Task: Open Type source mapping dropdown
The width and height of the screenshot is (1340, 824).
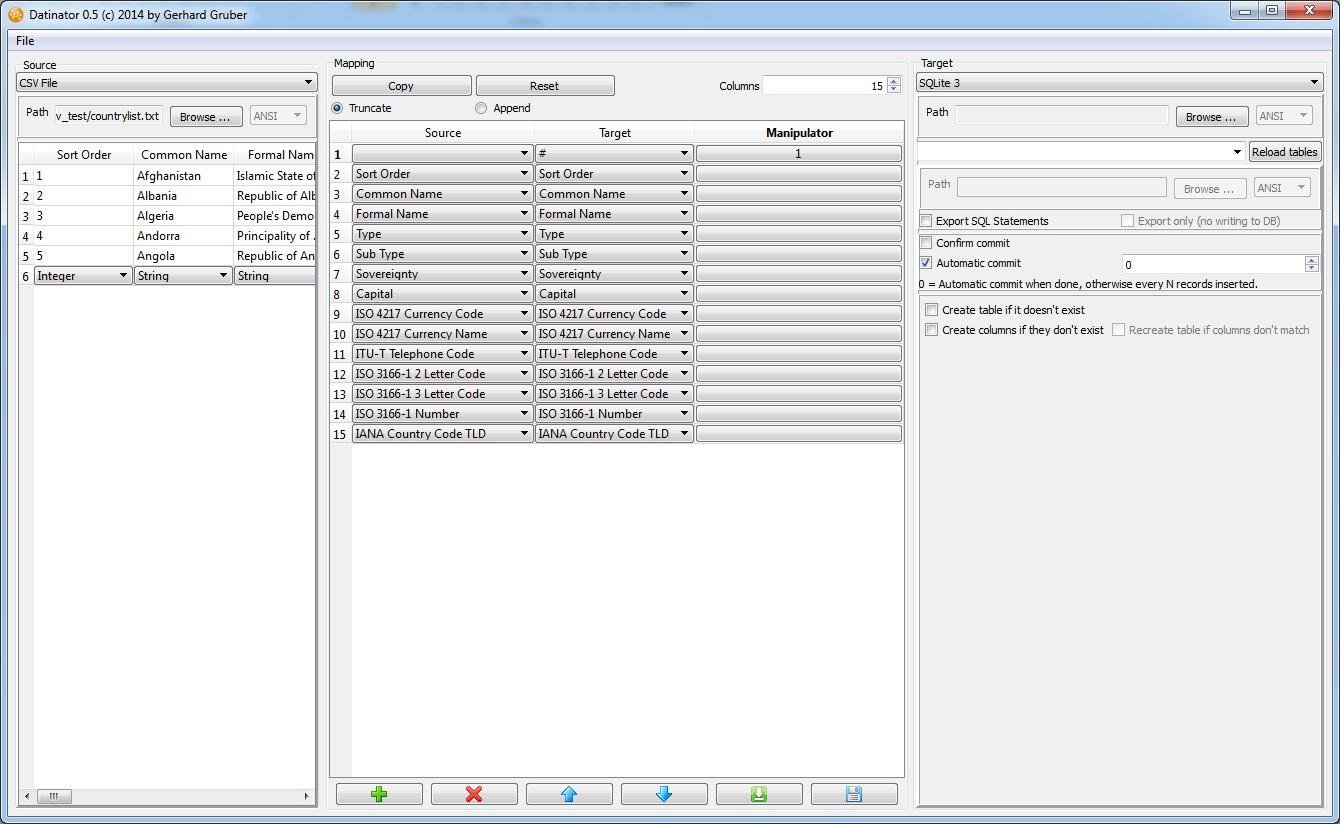Action: [x=442, y=234]
